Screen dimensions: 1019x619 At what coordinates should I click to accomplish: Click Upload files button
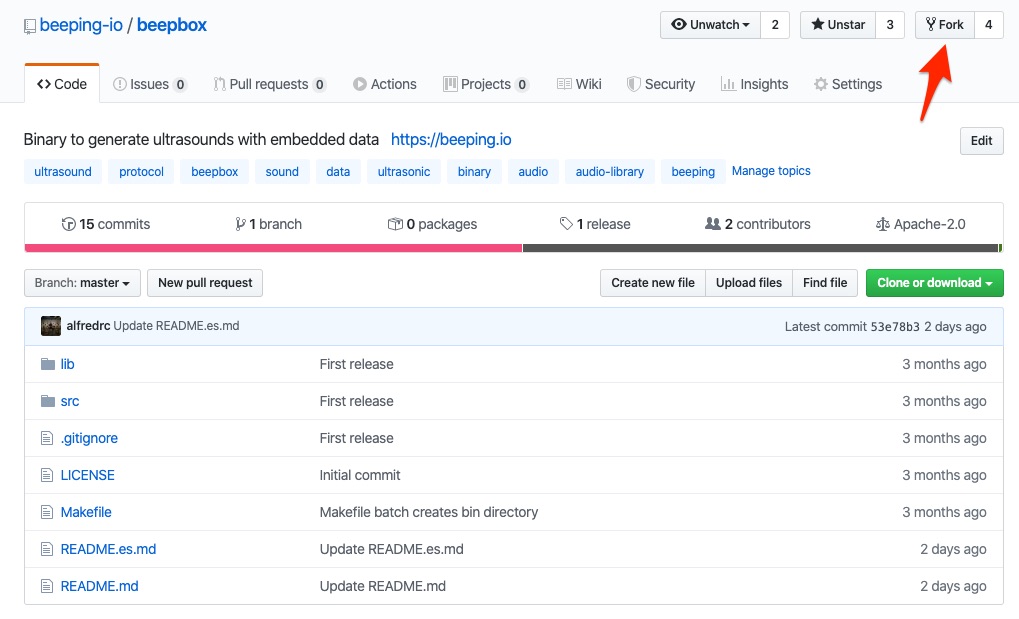[x=749, y=283]
